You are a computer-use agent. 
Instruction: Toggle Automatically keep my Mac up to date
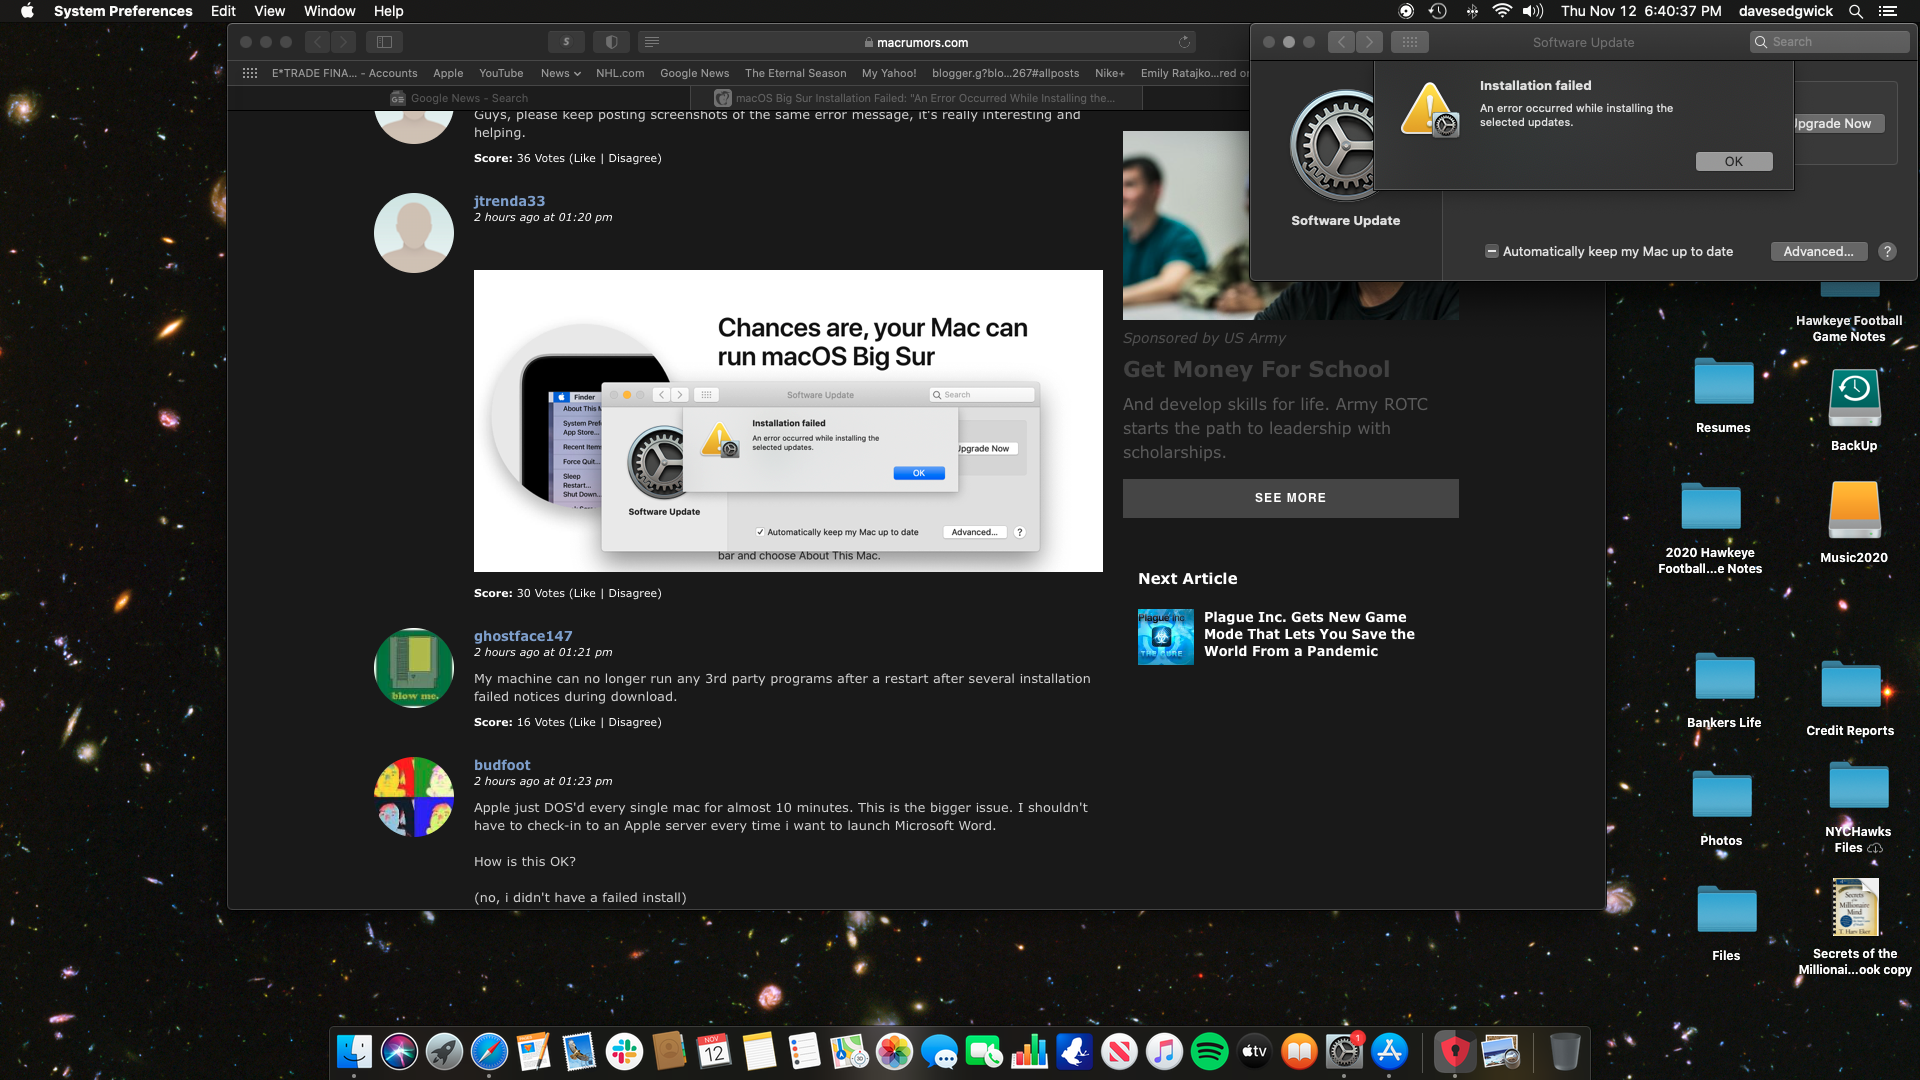(1491, 252)
